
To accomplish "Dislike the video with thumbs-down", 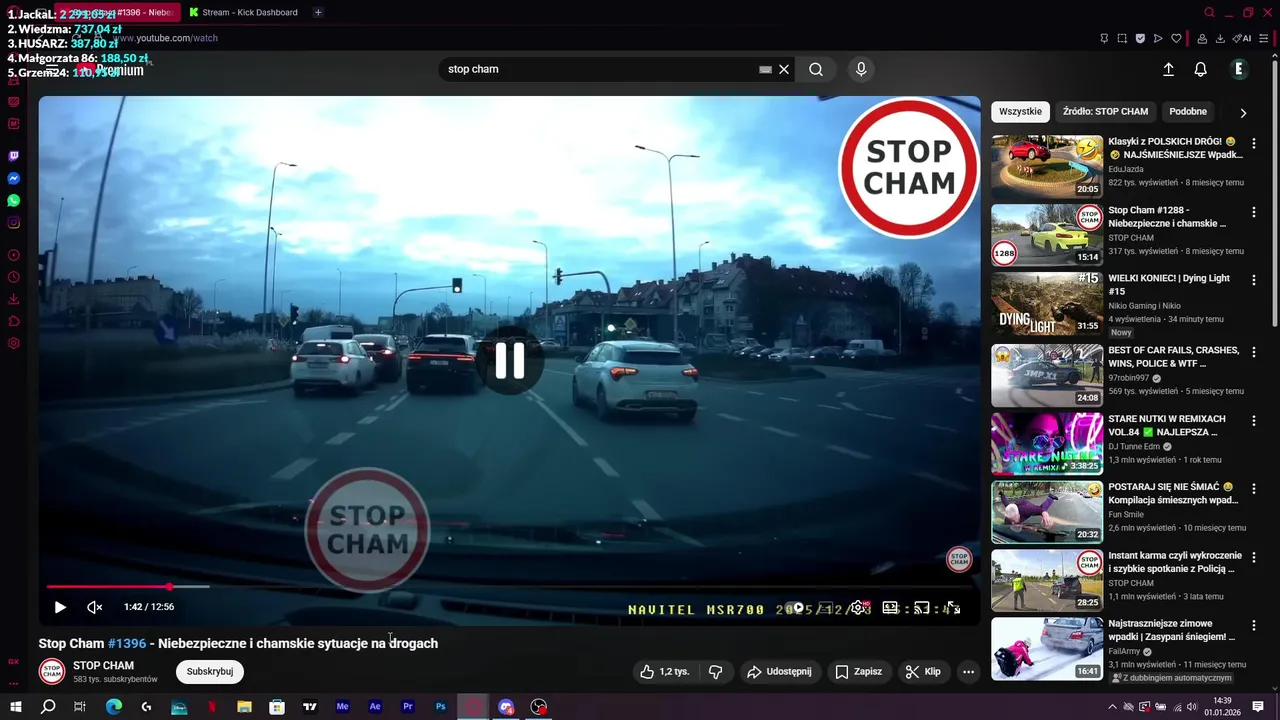I will pos(715,672).
